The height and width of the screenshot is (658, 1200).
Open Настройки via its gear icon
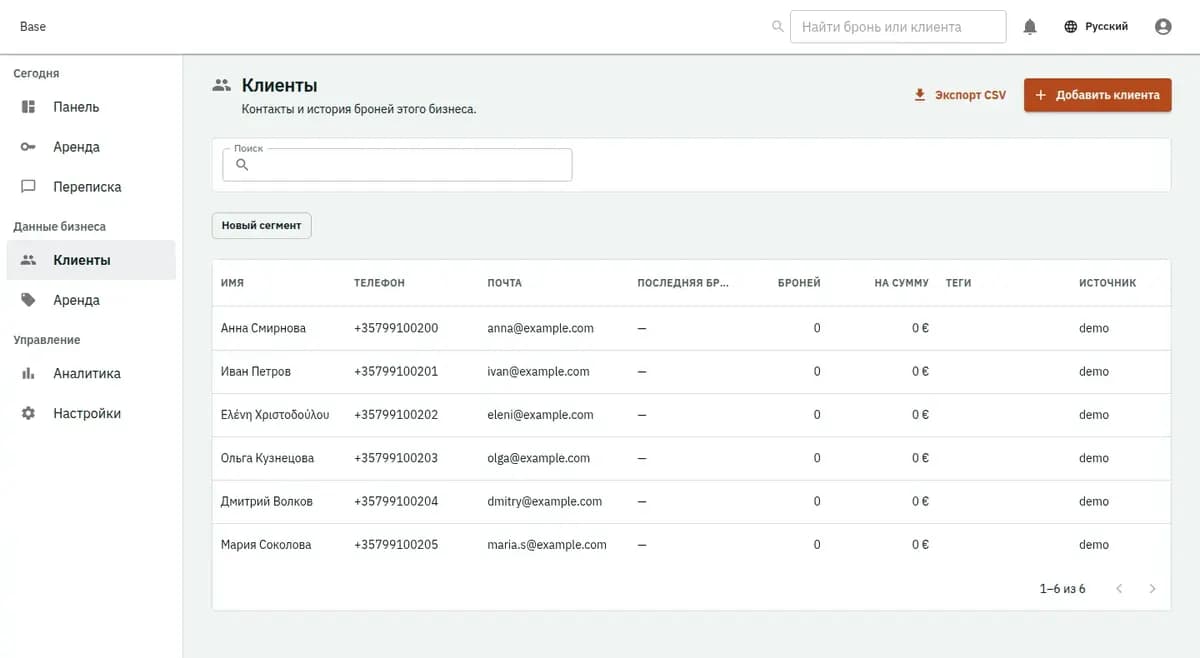[29, 413]
